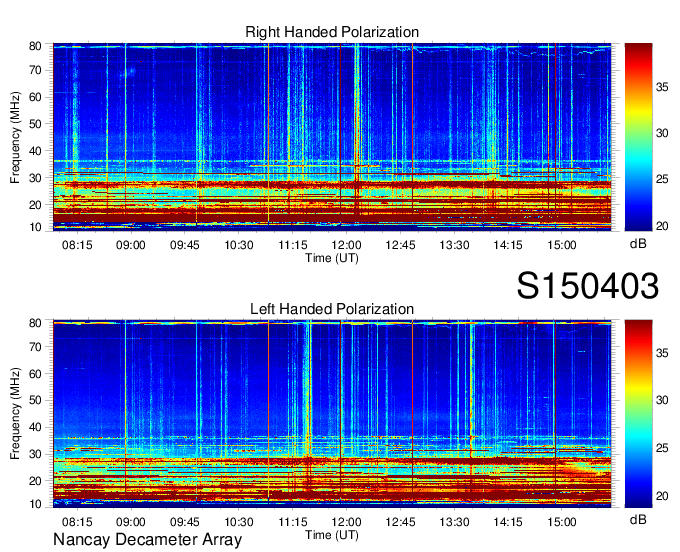Click the 12:00 tick on top plot
Screen dimensions: 680x552
347,245
